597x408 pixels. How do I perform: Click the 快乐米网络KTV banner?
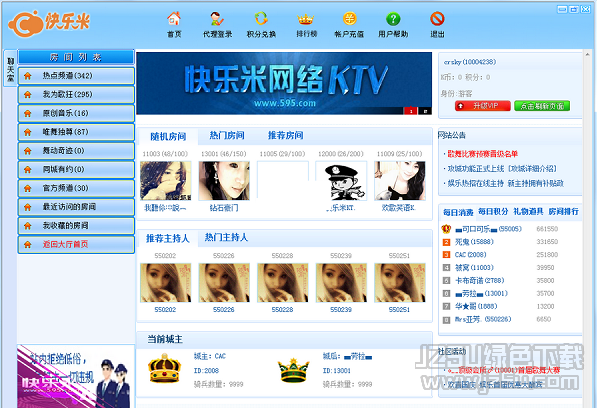[284, 83]
